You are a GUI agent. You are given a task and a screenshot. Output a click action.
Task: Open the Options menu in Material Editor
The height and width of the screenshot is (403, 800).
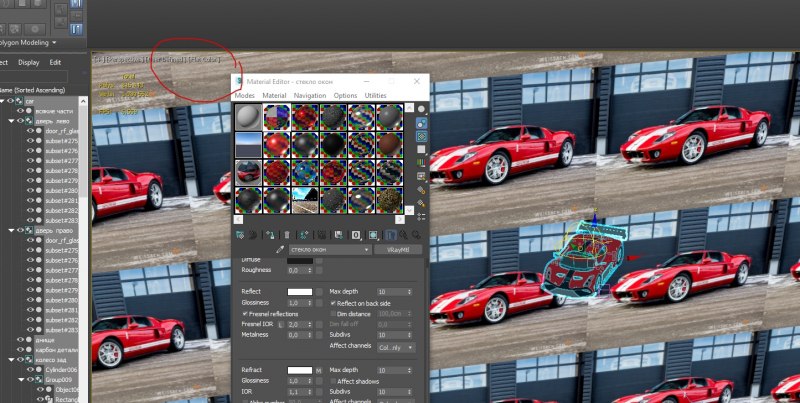click(x=345, y=95)
